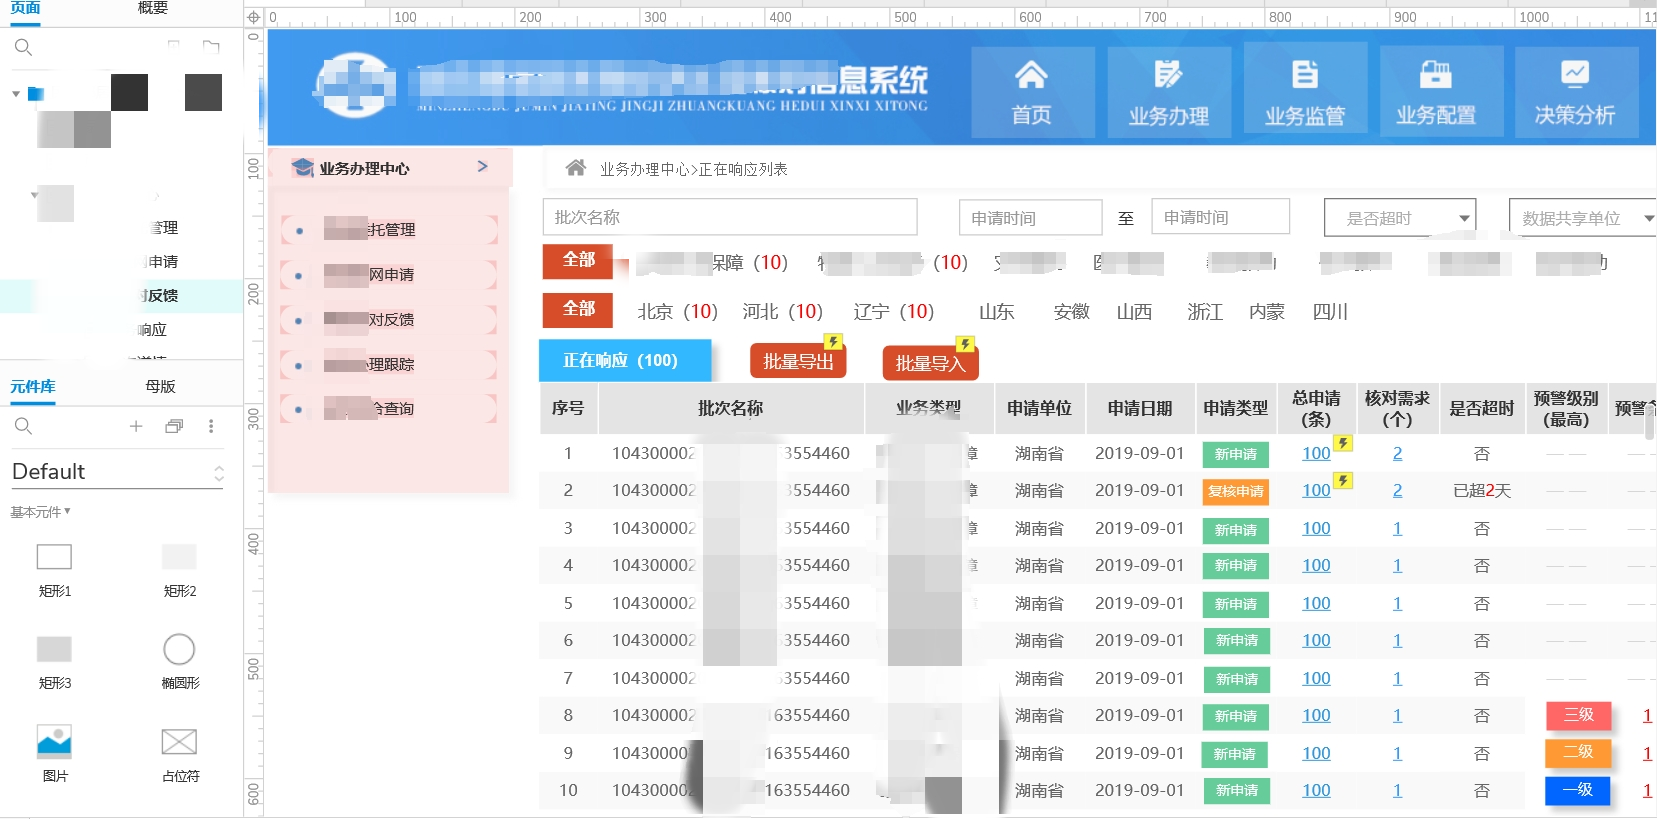Filter by 北京 (10)
Screen dimensions: 1657x819
click(x=677, y=311)
